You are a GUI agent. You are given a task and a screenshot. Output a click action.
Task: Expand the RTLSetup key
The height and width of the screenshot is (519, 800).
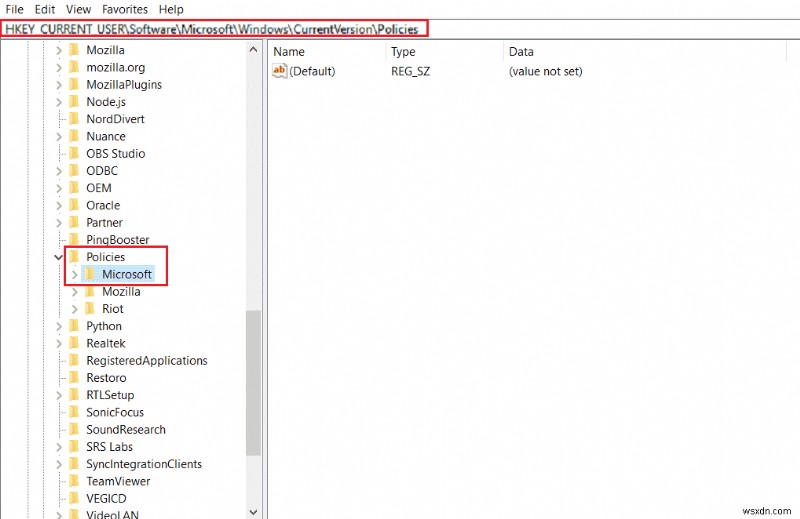(x=59, y=396)
